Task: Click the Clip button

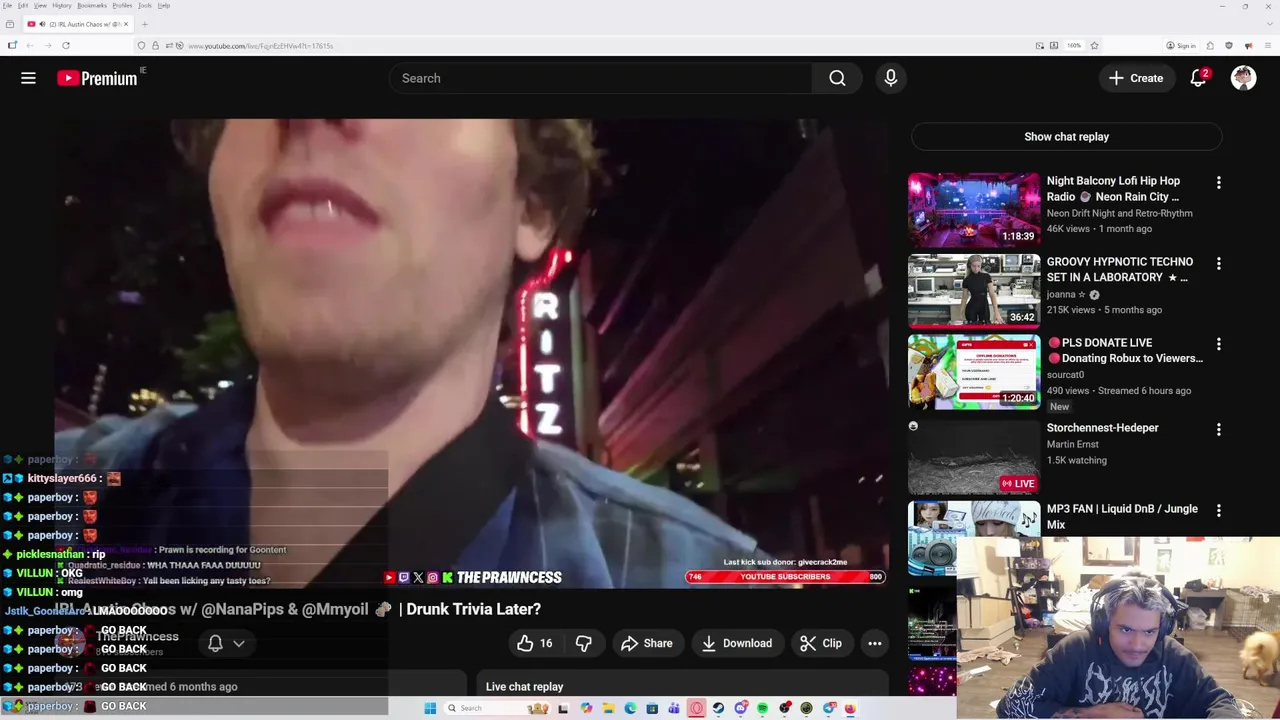Action: [820, 643]
